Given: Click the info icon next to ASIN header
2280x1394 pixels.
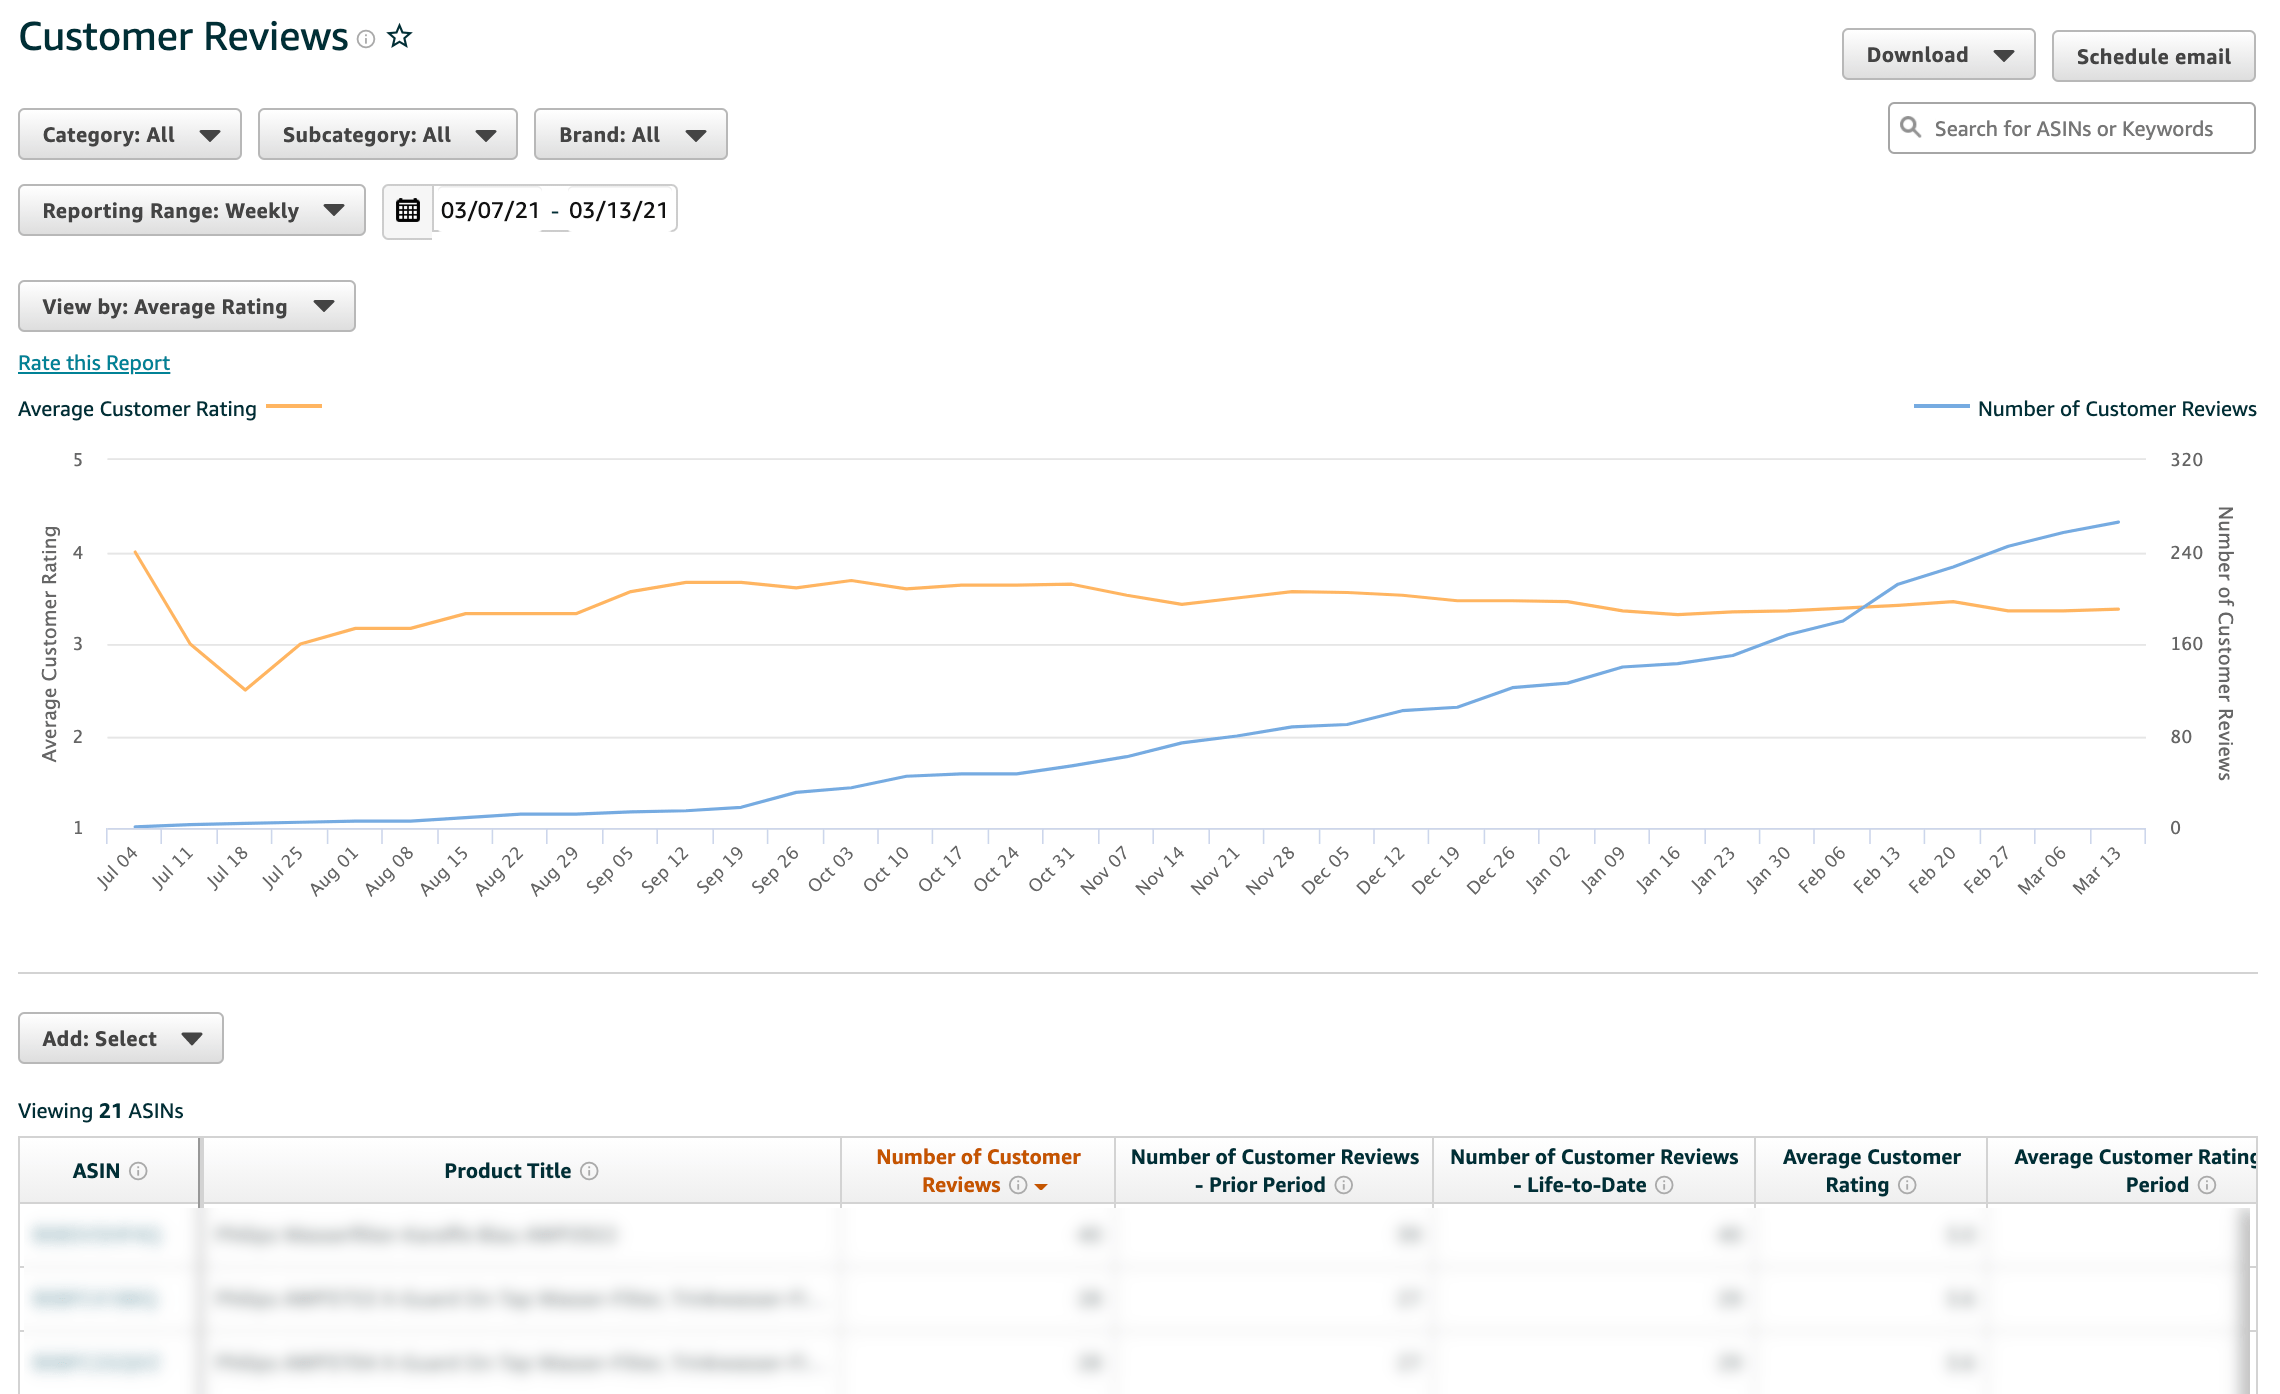Looking at the screenshot, I should point(139,1171).
